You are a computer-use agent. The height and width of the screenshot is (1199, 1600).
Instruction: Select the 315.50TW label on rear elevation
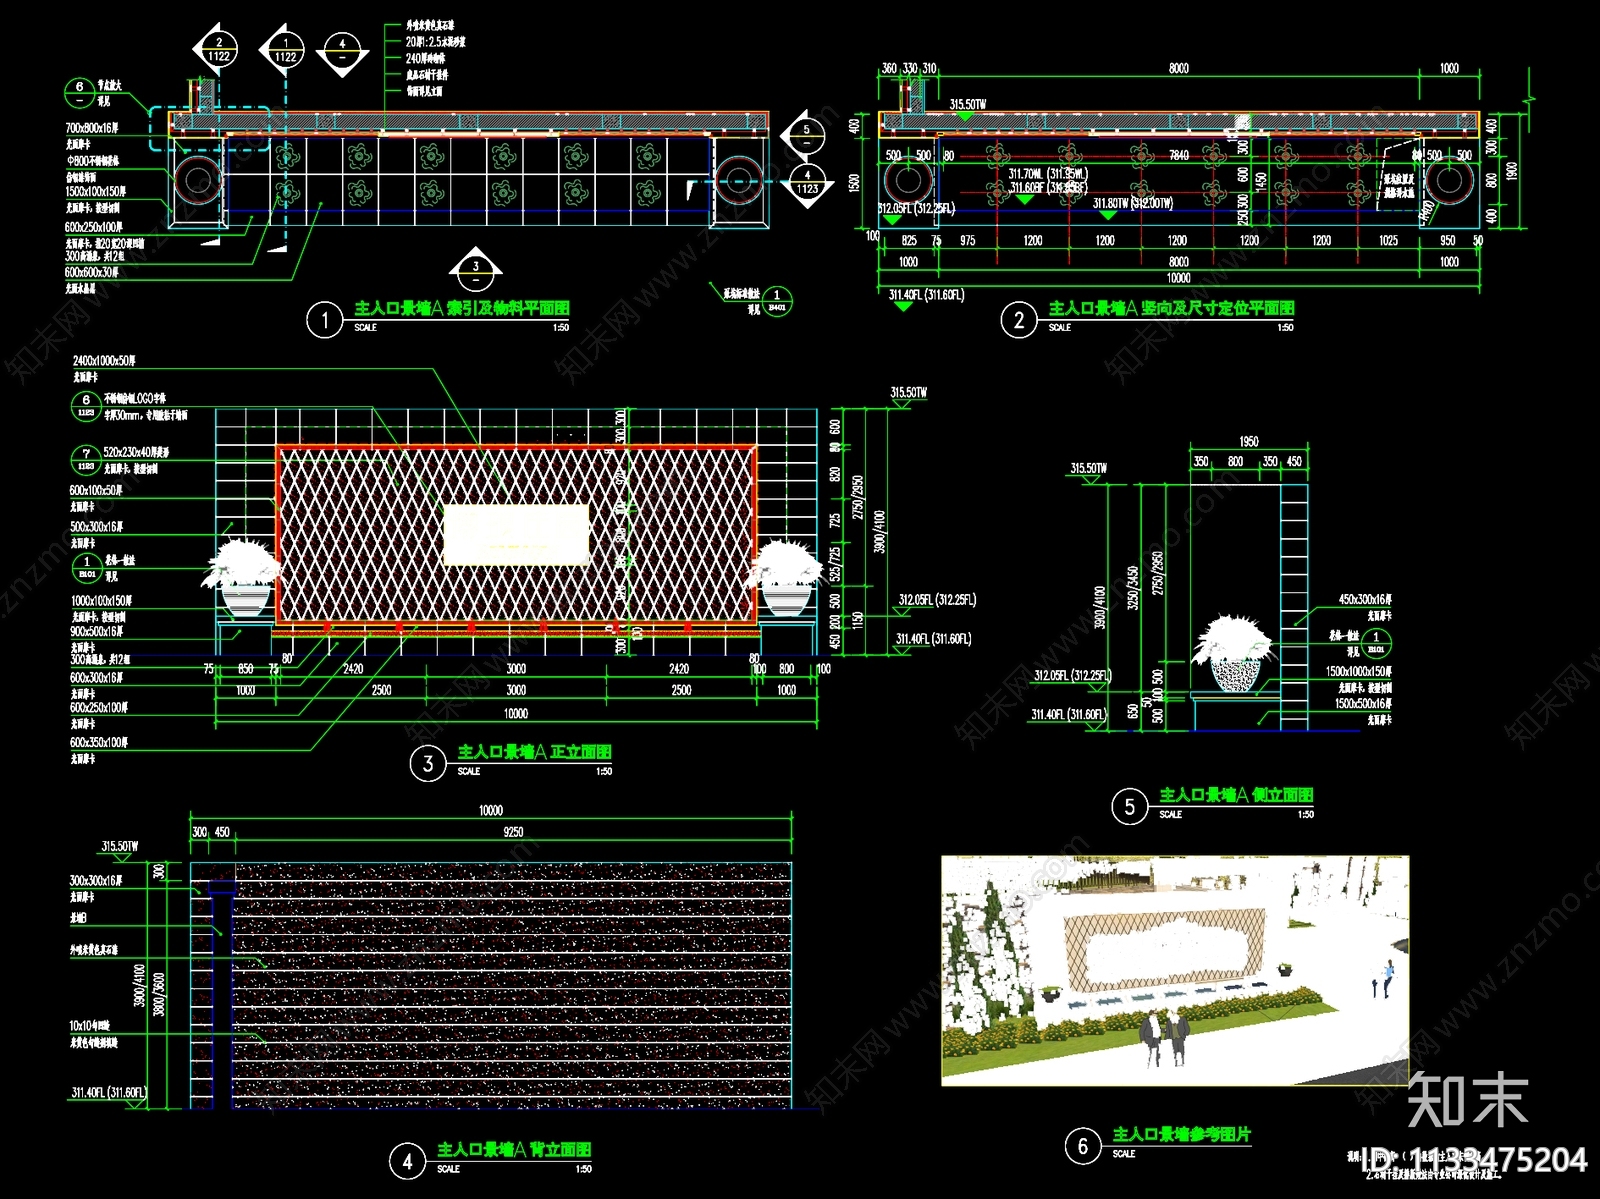click(120, 847)
